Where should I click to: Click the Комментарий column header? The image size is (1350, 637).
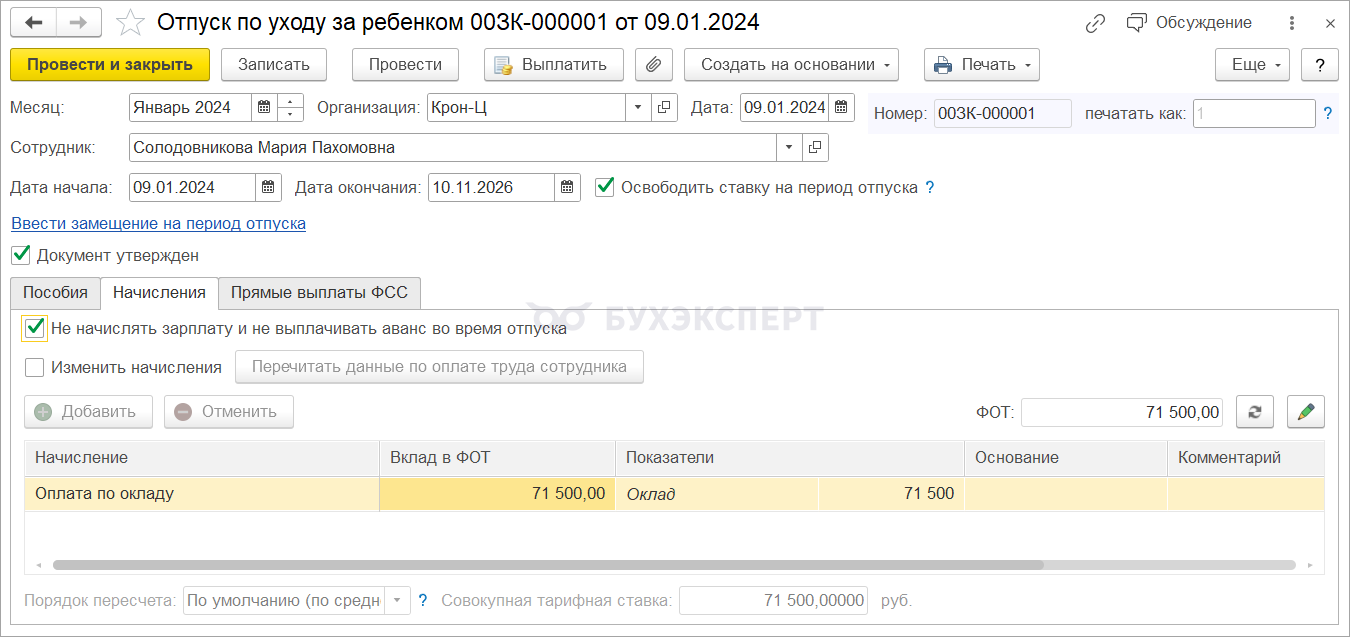(1246, 457)
